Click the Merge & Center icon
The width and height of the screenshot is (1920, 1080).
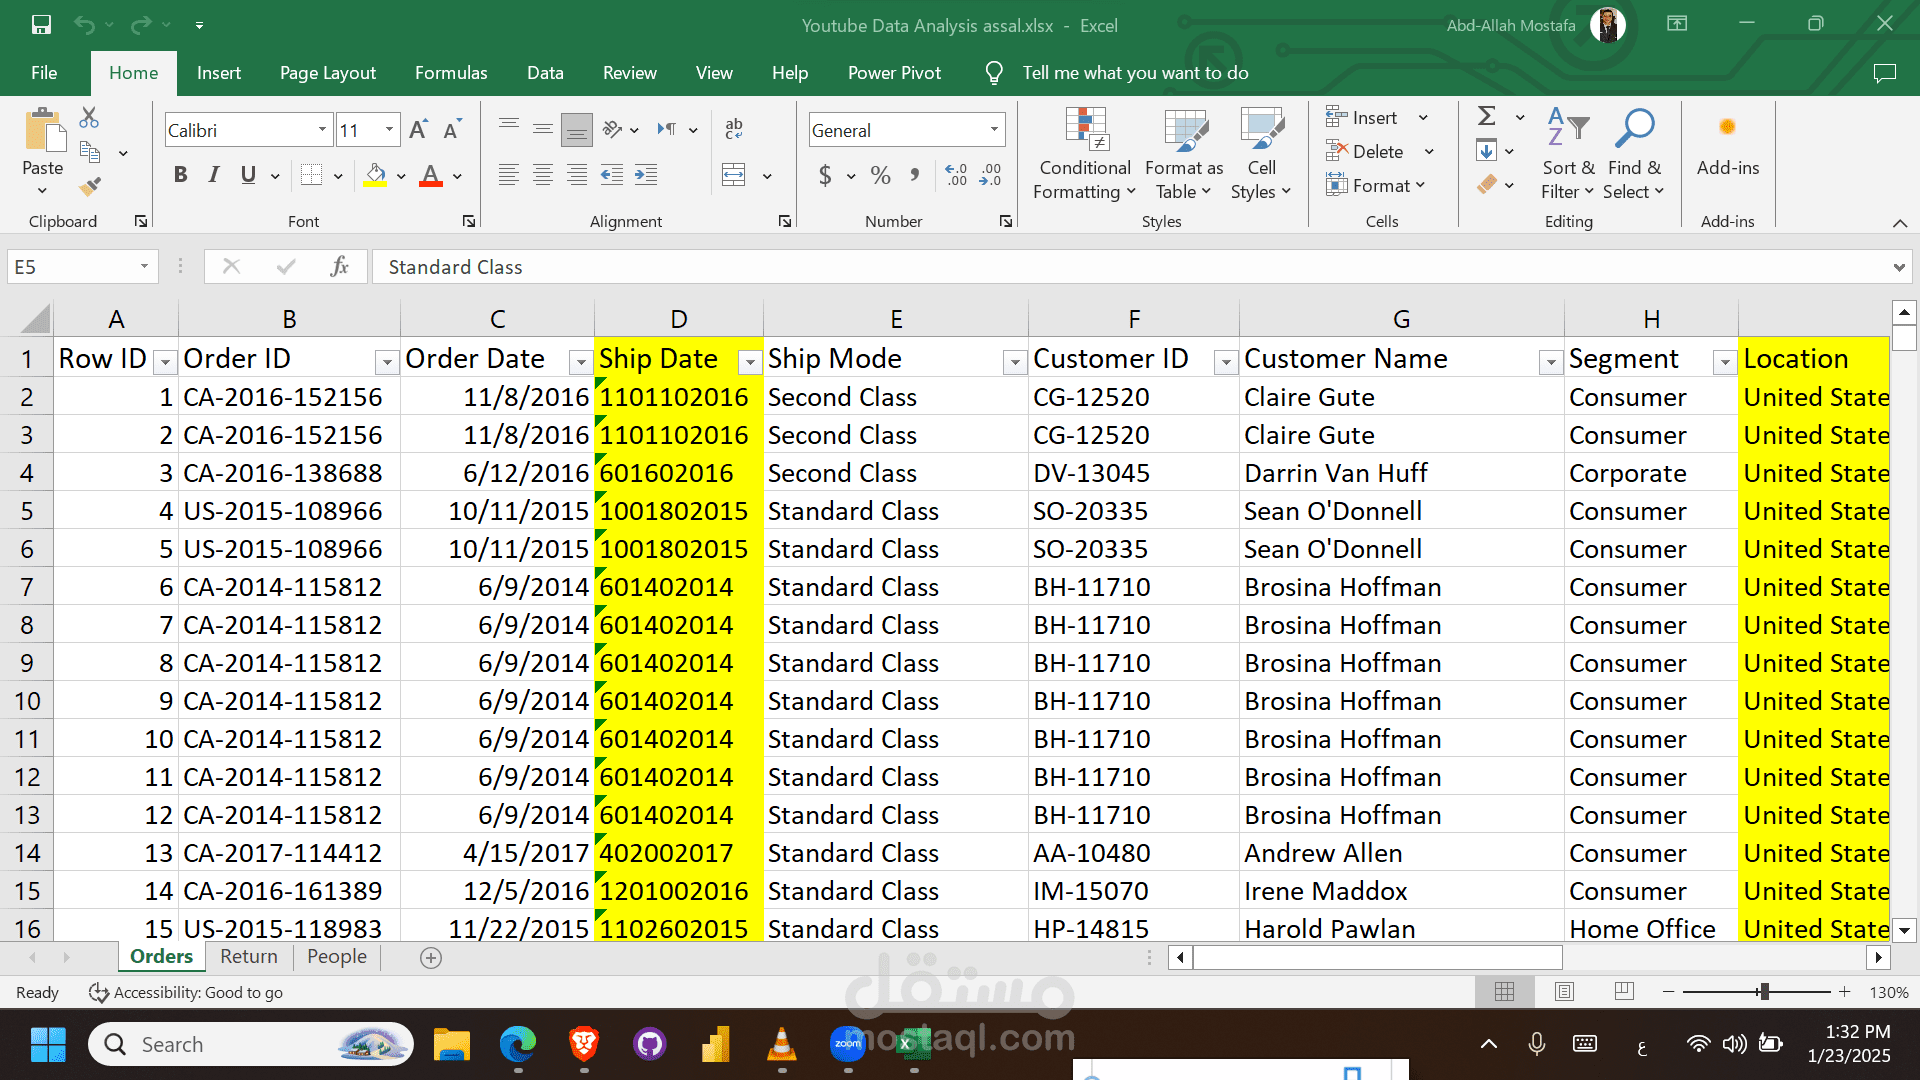(x=734, y=176)
